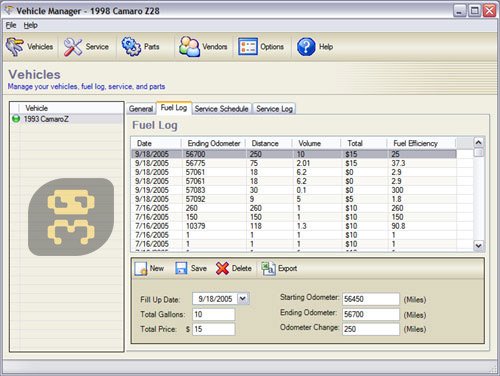500x376 pixels.
Task: Sort by Ending Odometer column header
Action: point(214,143)
